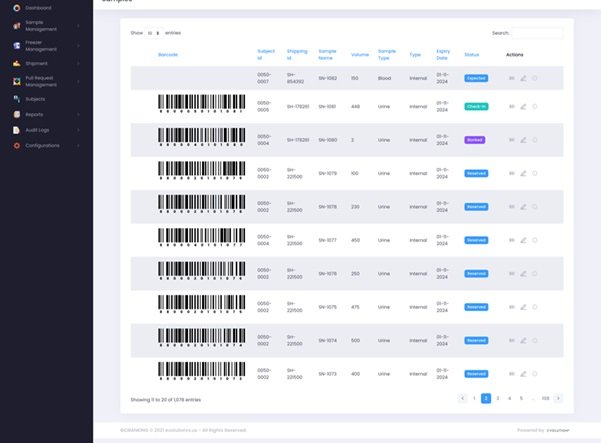
Task: Click the Reports icon in the sidebar
Action: pyautogui.click(x=16, y=114)
